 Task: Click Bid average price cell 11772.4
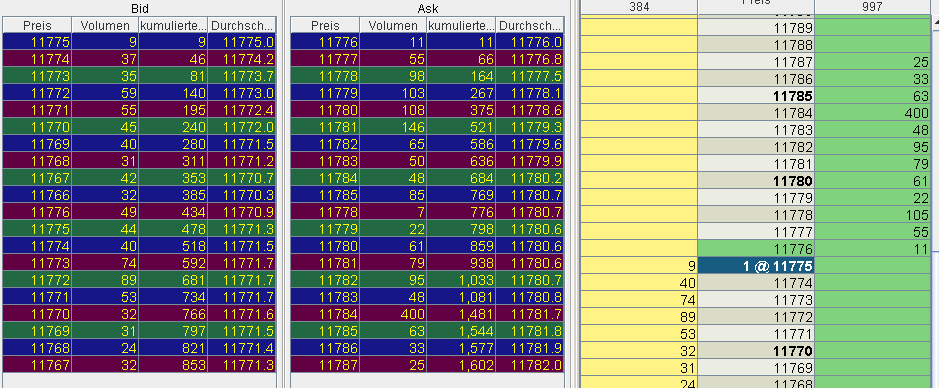click(242, 110)
